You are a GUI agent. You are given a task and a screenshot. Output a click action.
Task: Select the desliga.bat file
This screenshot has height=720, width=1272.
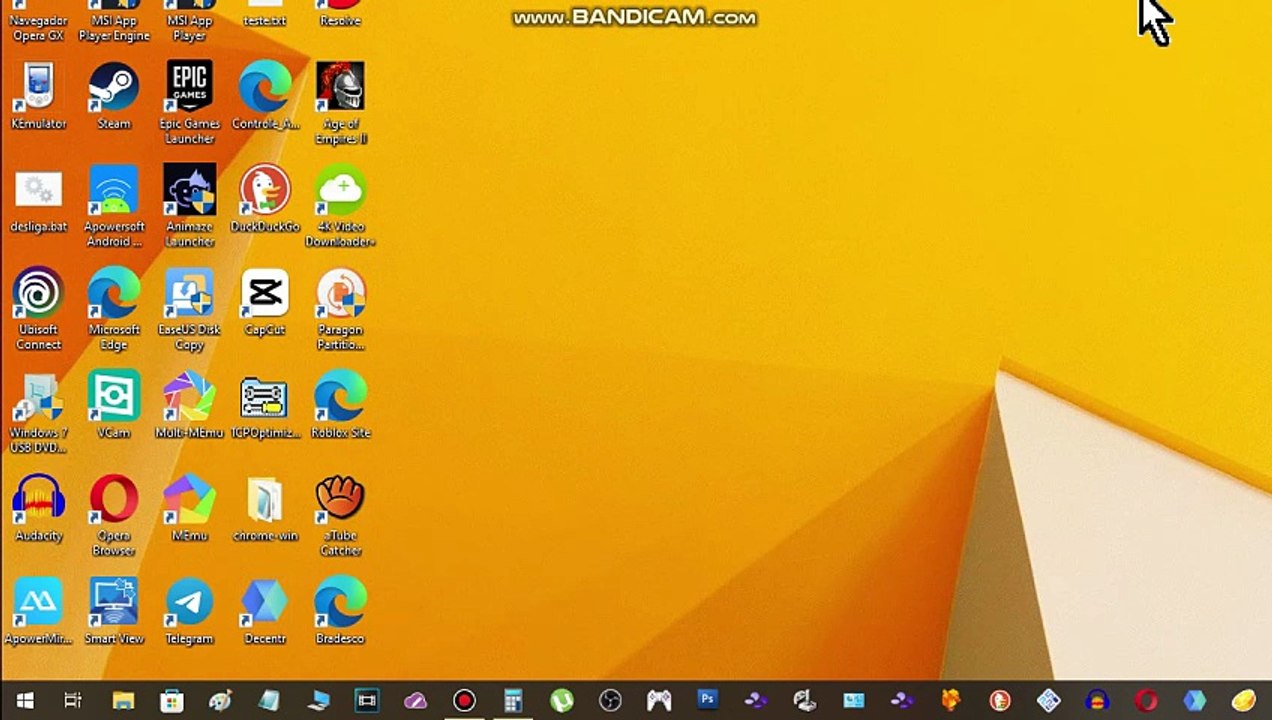point(38,200)
